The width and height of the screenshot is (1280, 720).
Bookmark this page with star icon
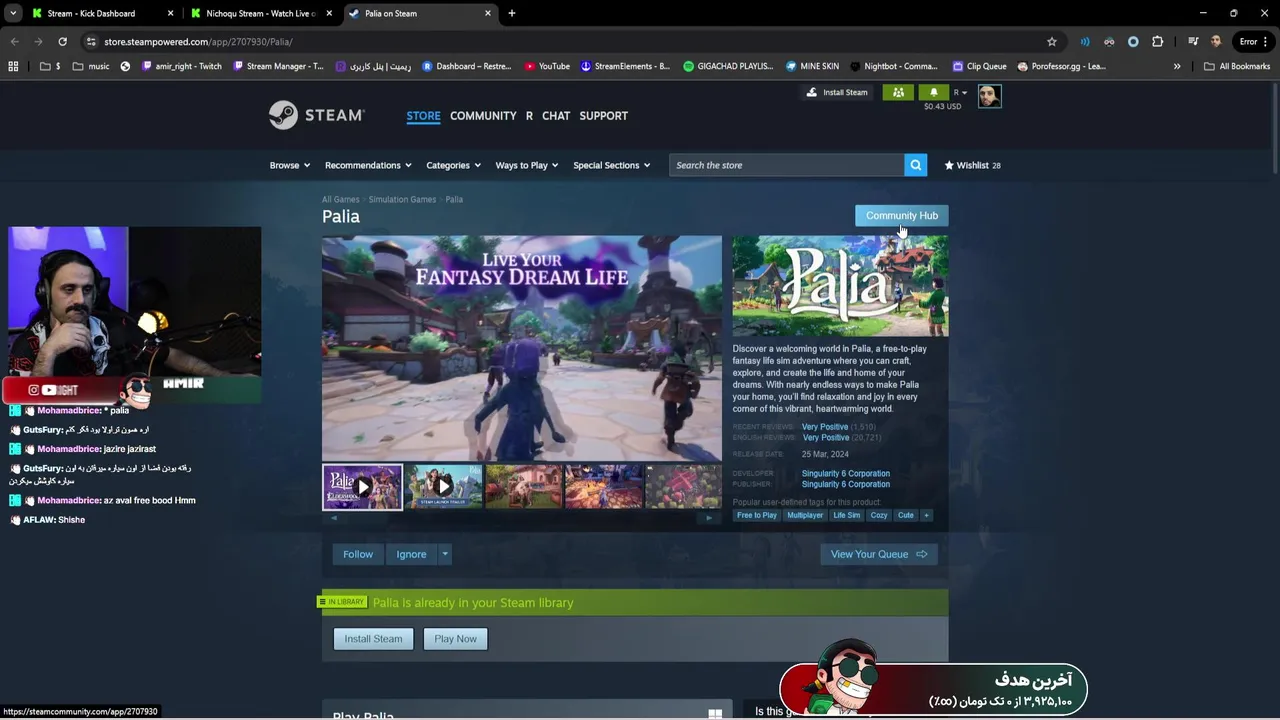coord(1052,42)
